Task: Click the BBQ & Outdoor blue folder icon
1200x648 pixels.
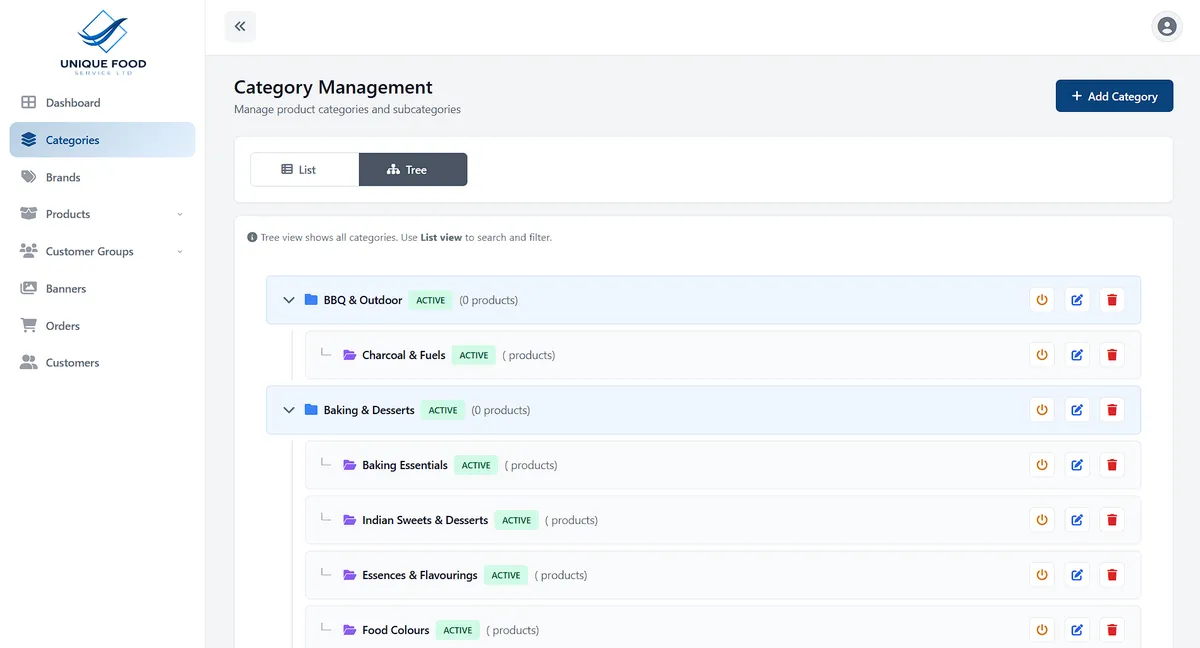Action: (x=311, y=300)
